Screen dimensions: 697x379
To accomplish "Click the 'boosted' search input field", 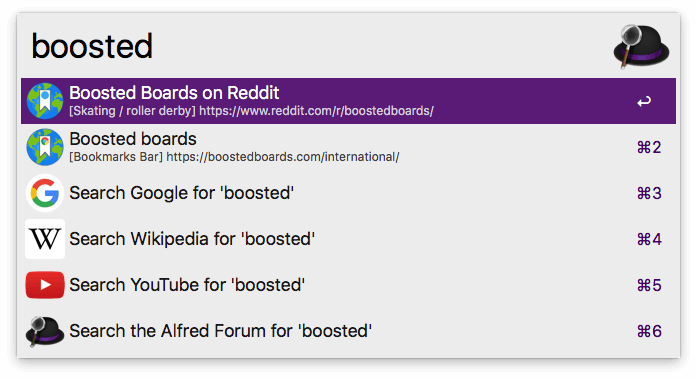I will (x=311, y=46).
